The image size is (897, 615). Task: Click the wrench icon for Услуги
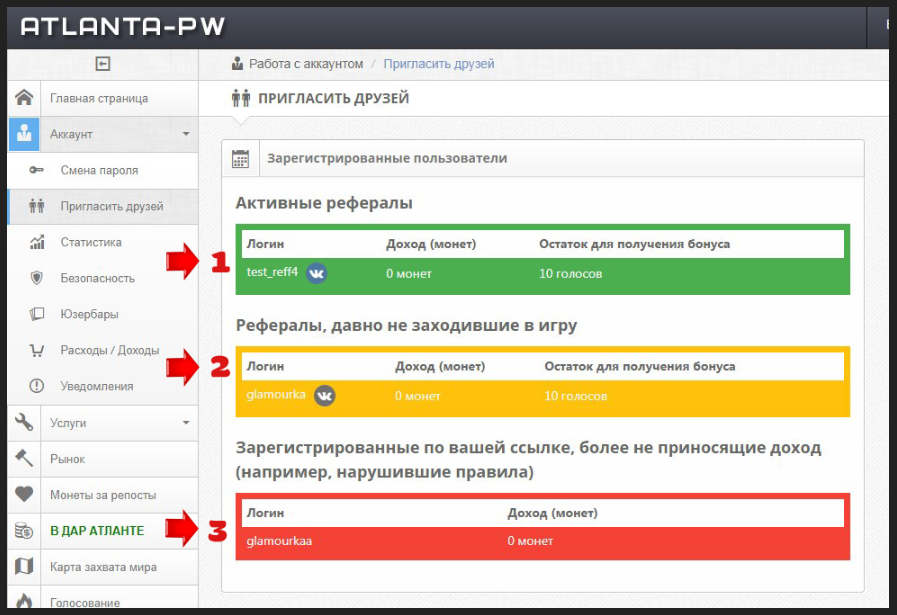coord(24,422)
